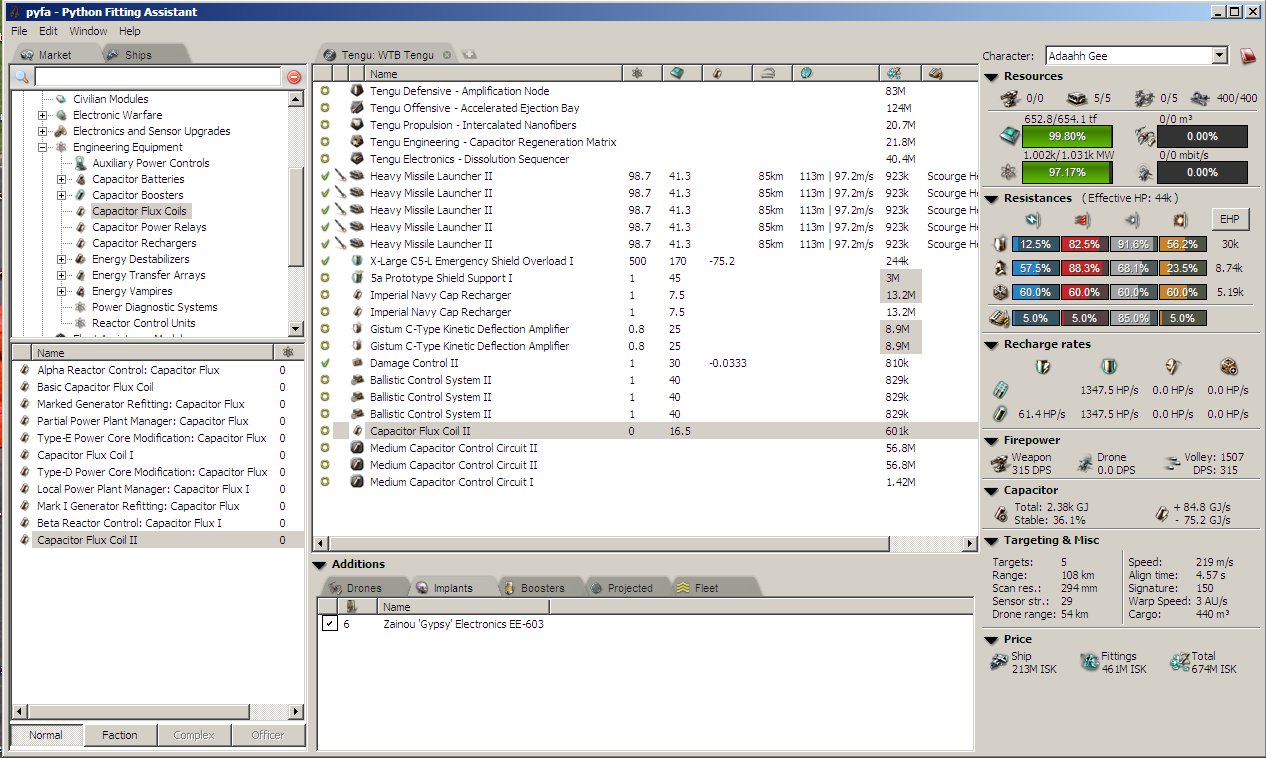Collapse the Additions section
The height and width of the screenshot is (758, 1266).
(x=320, y=565)
